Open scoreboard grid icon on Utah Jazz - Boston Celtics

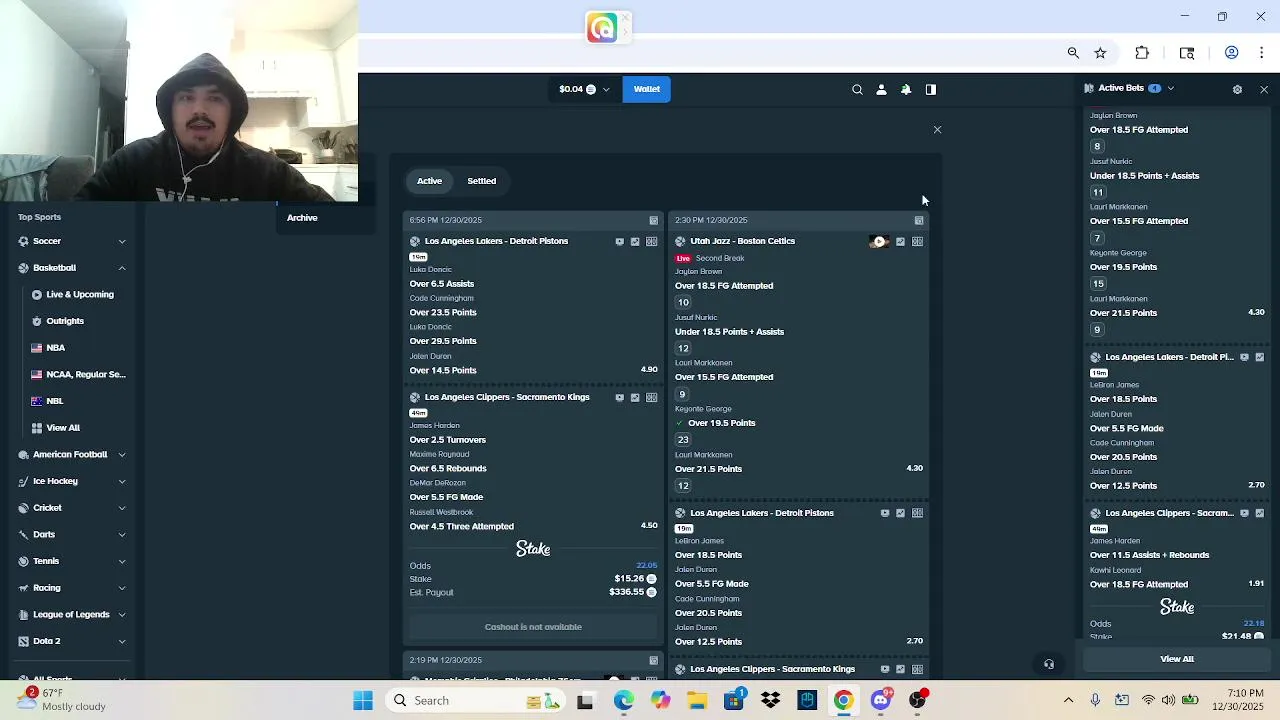click(917, 241)
